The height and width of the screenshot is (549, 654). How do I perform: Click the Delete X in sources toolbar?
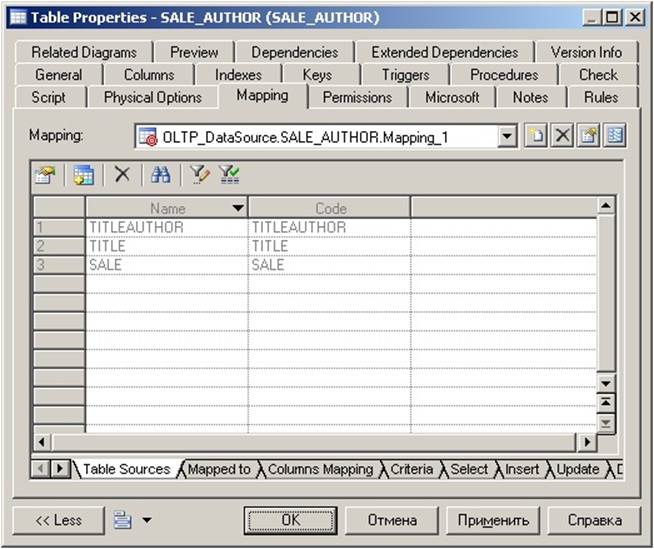pos(122,174)
